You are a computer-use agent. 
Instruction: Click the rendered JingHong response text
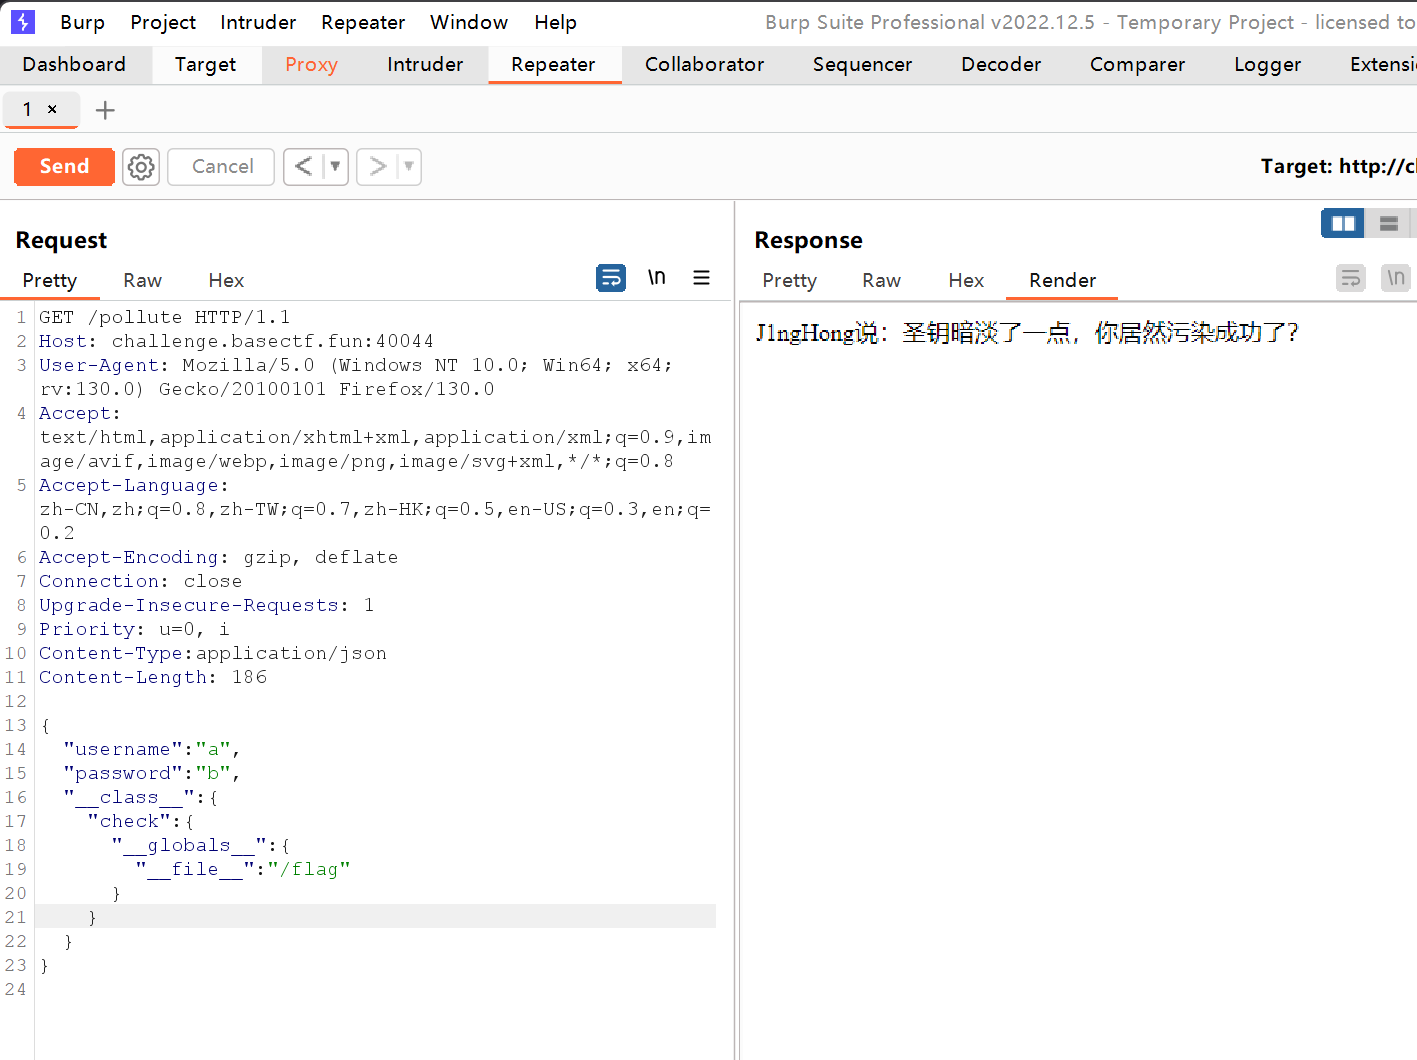click(1027, 333)
